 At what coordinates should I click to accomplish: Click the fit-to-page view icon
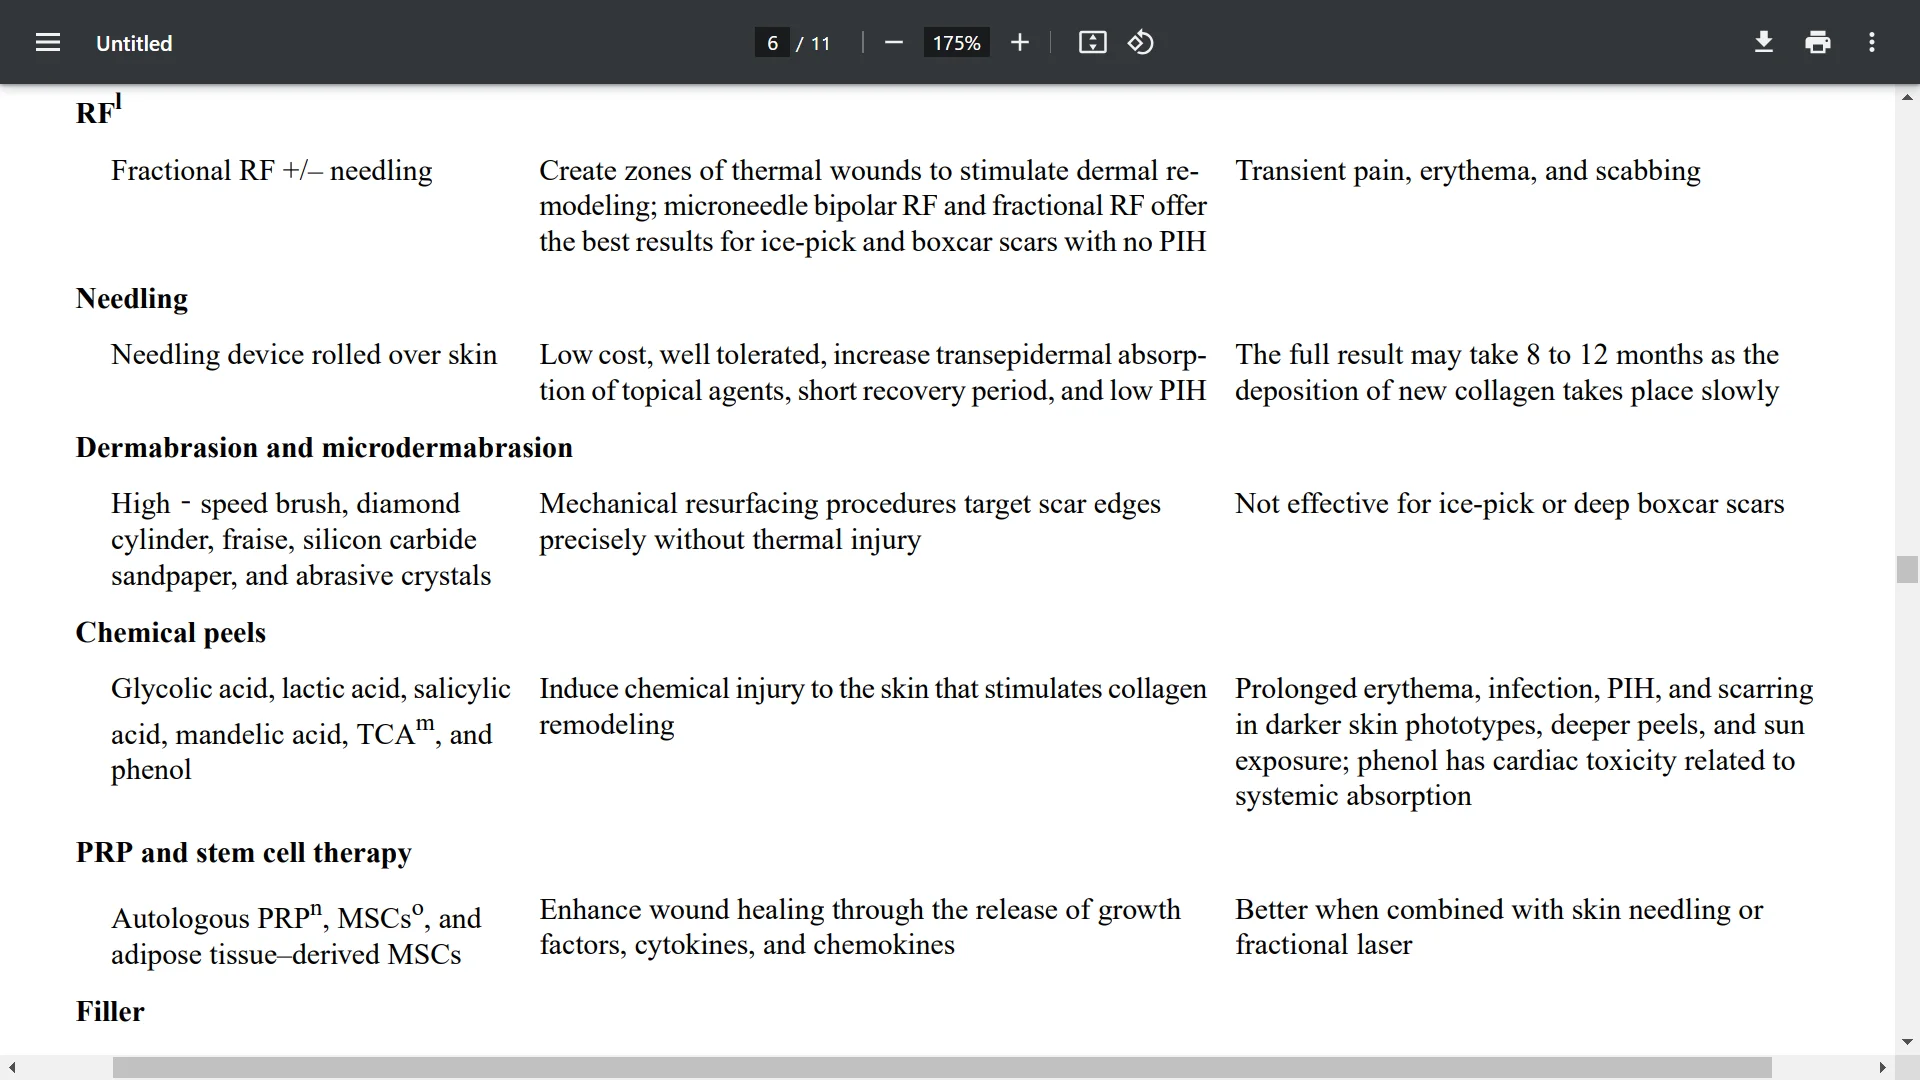(1092, 42)
